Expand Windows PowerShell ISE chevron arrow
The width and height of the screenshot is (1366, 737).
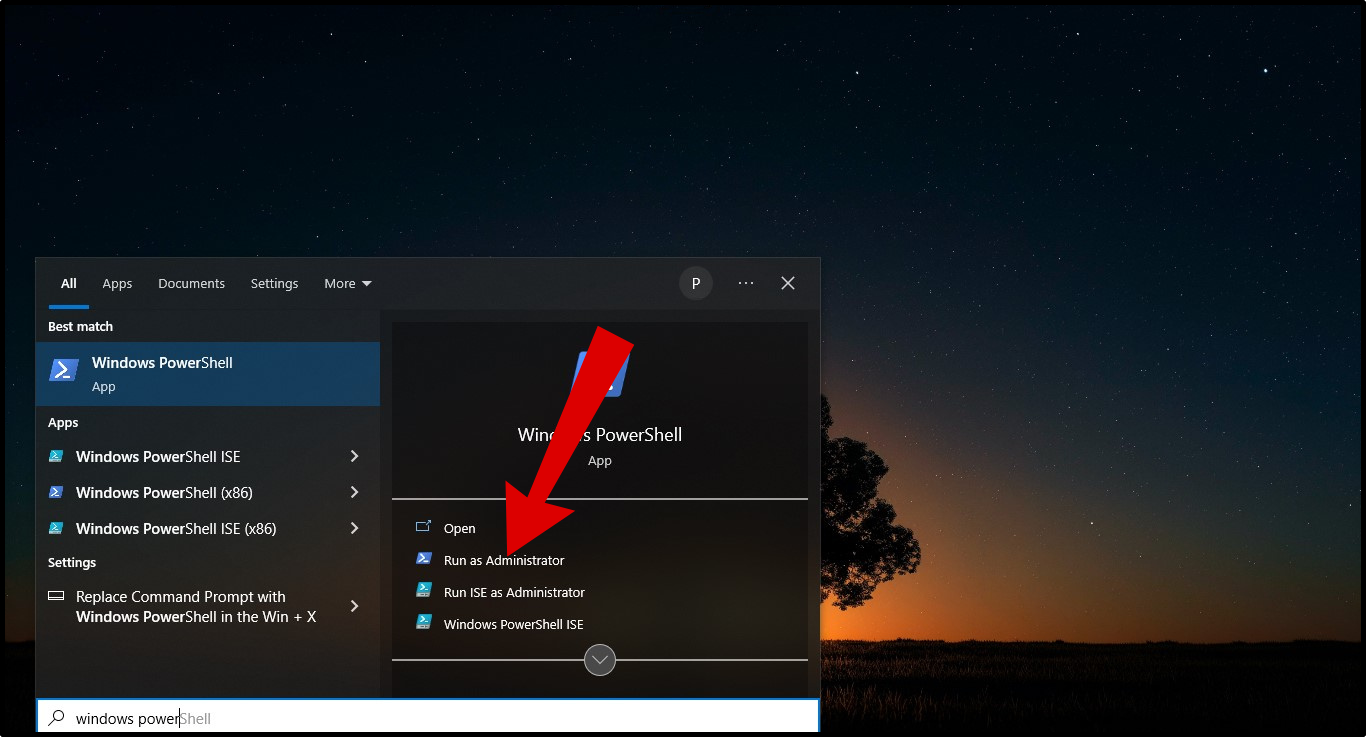click(354, 456)
